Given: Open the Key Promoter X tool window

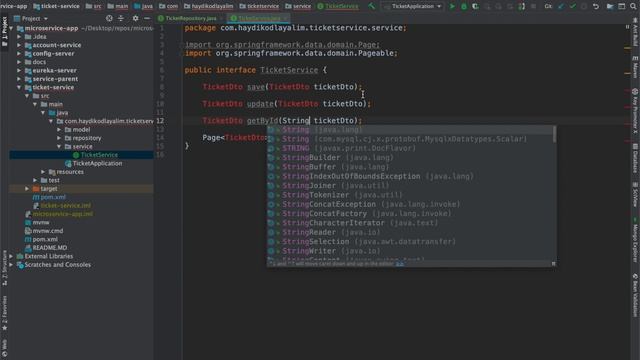Looking at the screenshot, I should click(x=635, y=111).
